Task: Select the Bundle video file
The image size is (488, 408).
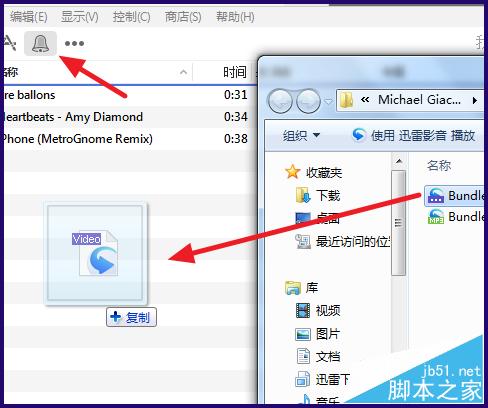Action: pyautogui.click(x=455, y=195)
